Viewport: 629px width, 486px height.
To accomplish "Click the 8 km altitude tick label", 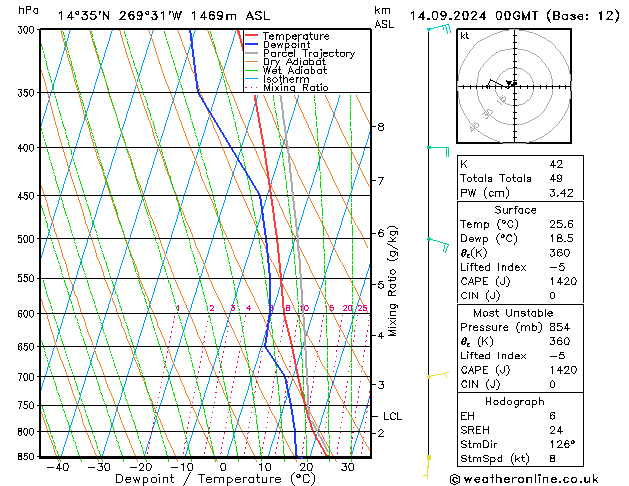I will pyautogui.click(x=381, y=127).
